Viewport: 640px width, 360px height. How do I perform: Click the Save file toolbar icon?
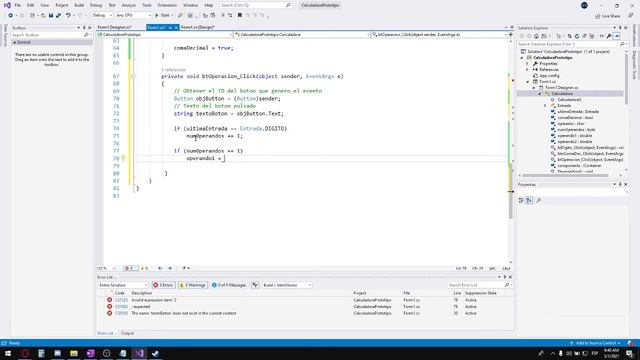(x=51, y=15)
